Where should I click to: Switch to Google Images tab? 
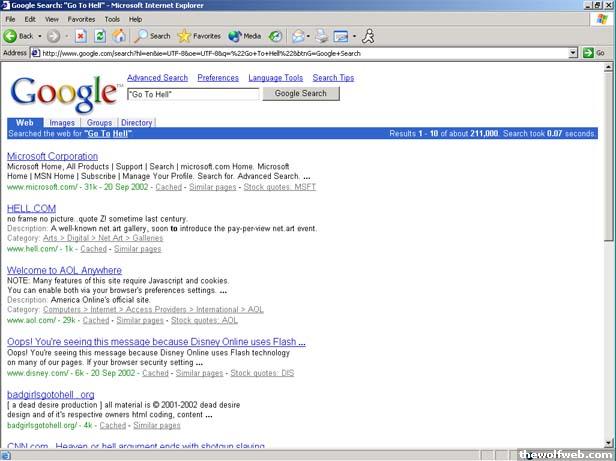tap(62, 123)
